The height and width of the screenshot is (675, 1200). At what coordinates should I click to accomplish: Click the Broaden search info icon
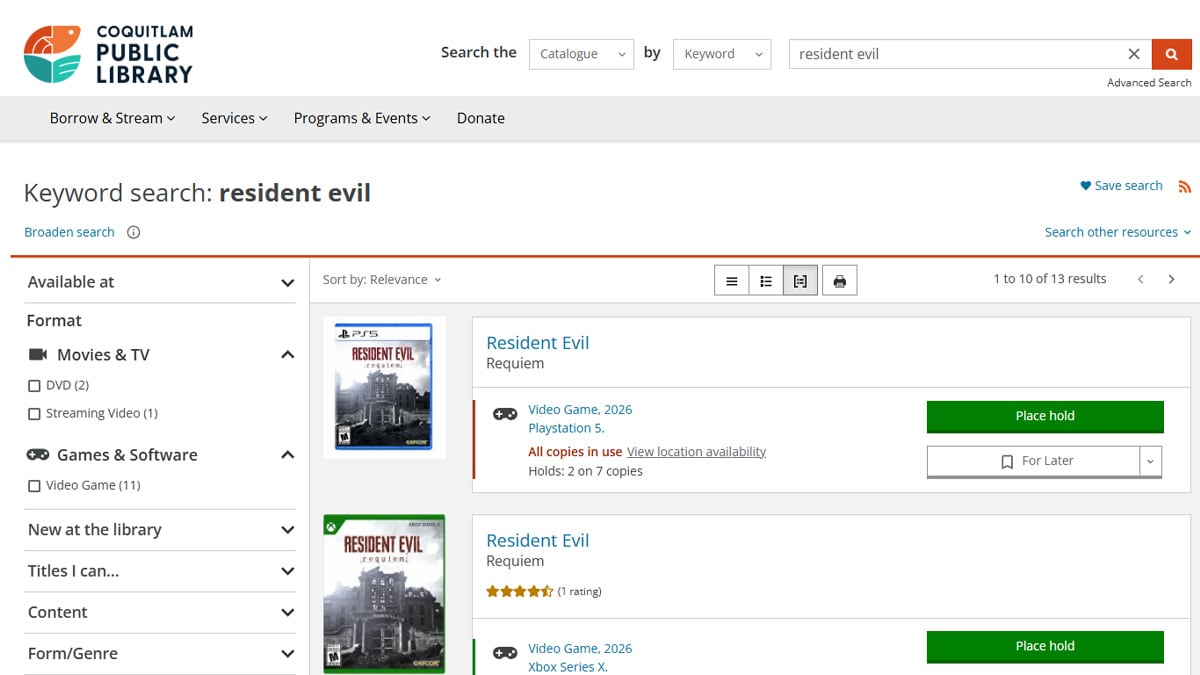tap(134, 232)
